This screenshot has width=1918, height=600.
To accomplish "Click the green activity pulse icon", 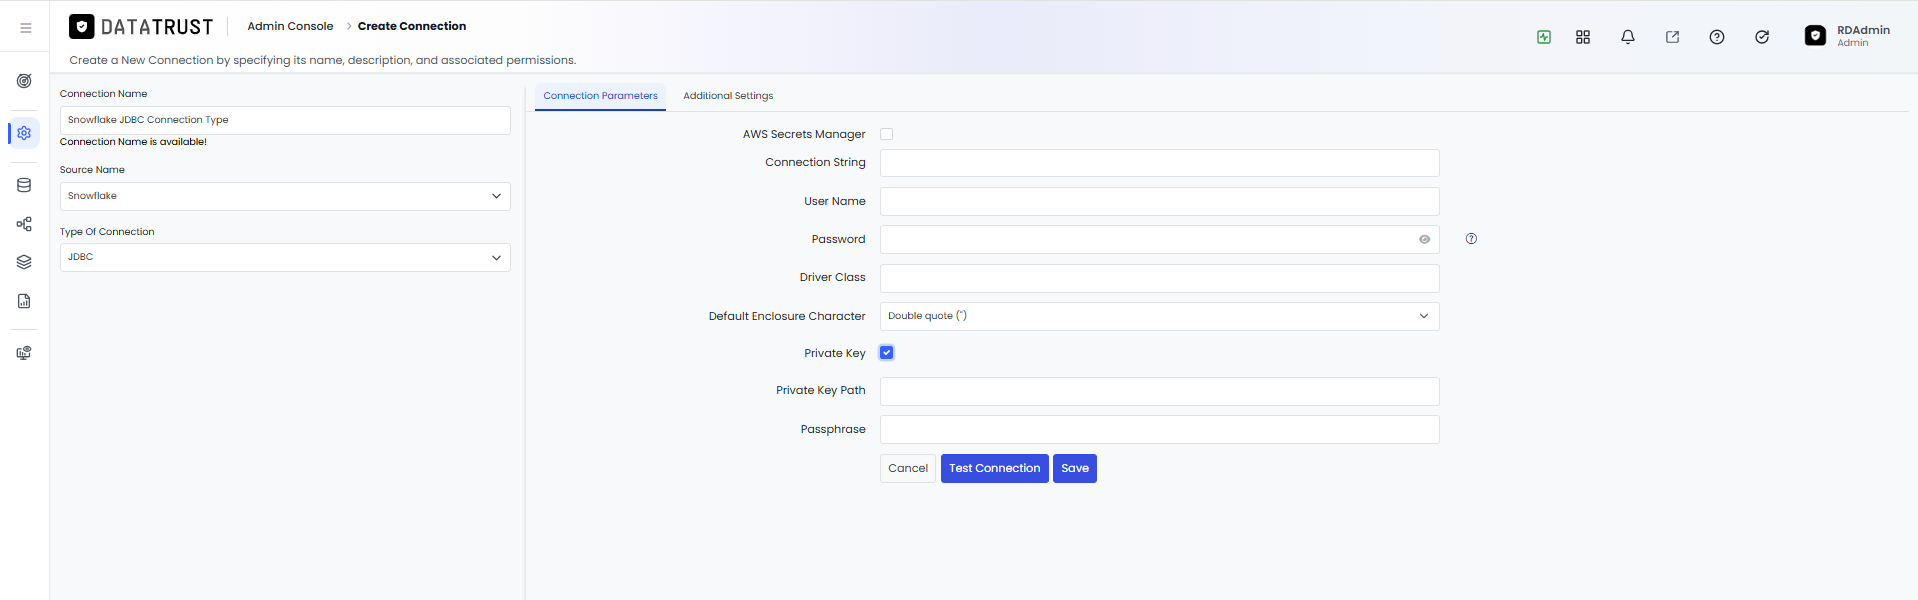I will (1544, 37).
